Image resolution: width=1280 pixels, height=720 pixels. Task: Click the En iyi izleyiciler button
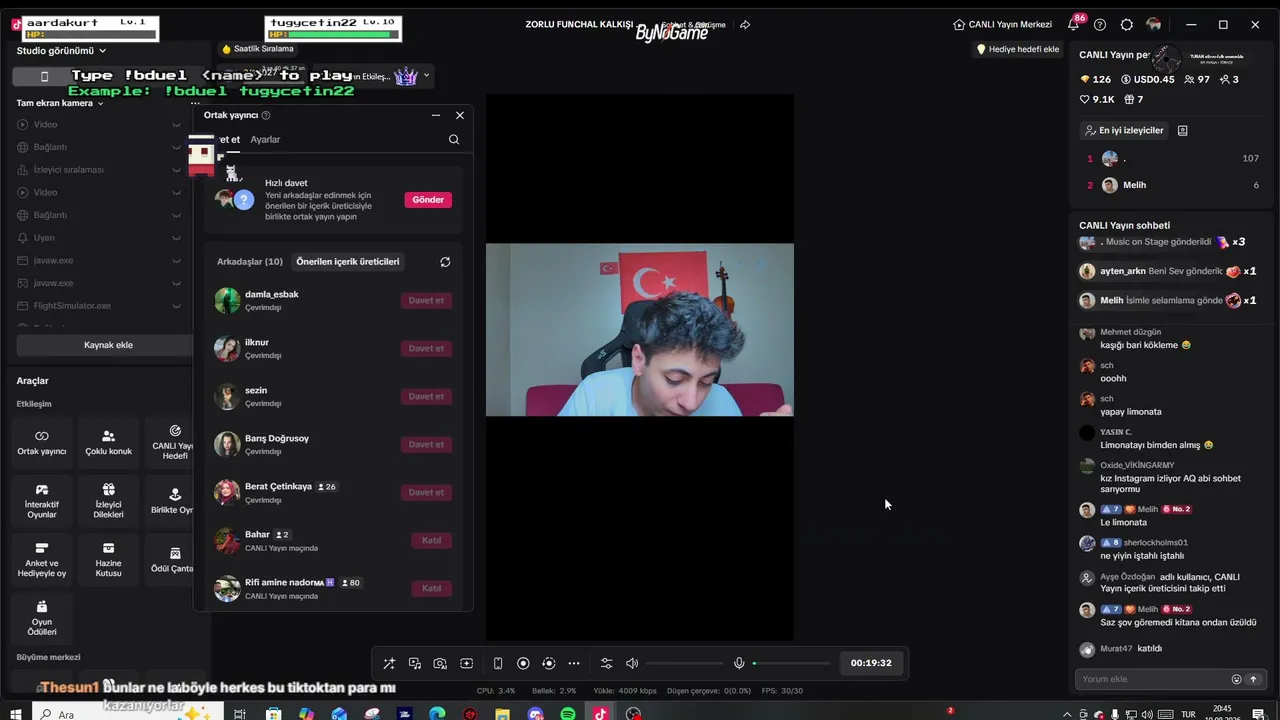[x=1124, y=130]
